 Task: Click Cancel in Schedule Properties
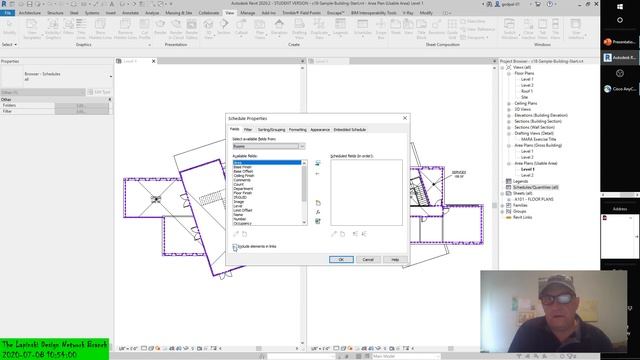[x=368, y=260]
